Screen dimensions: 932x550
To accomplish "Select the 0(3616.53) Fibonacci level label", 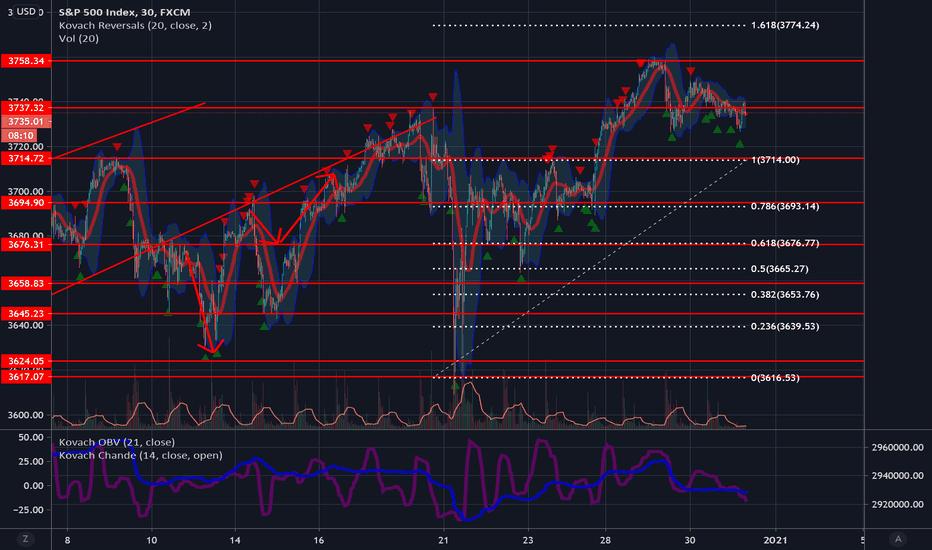I will [775, 378].
